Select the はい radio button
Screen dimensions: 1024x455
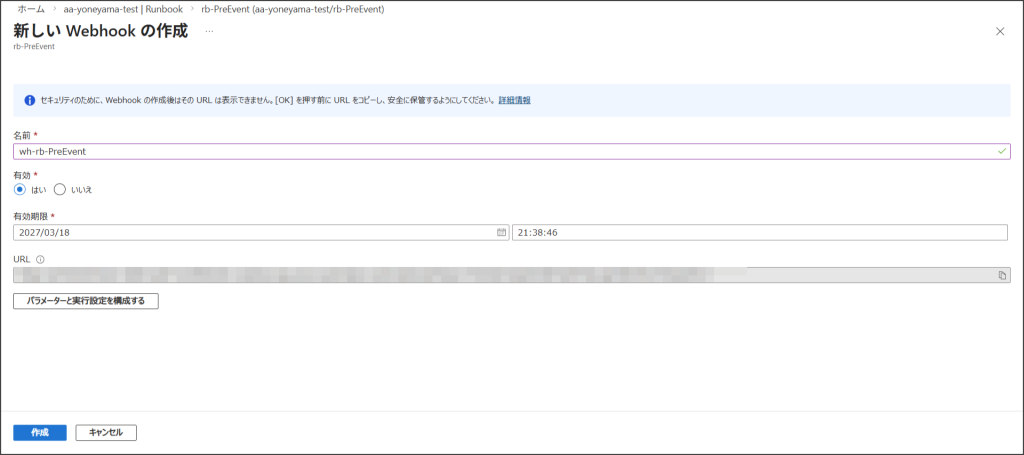pos(20,189)
